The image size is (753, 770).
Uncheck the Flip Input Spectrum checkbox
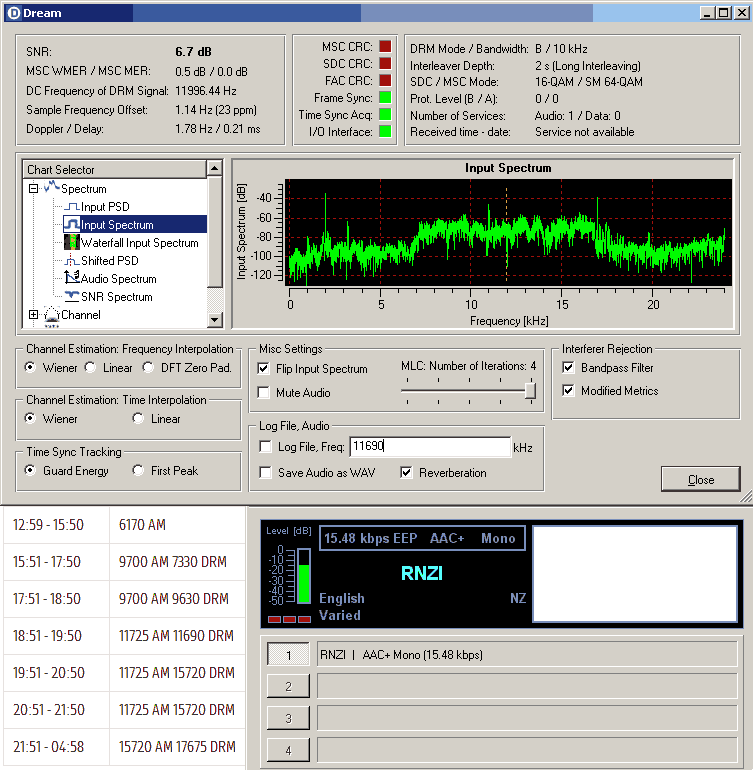pos(265,369)
